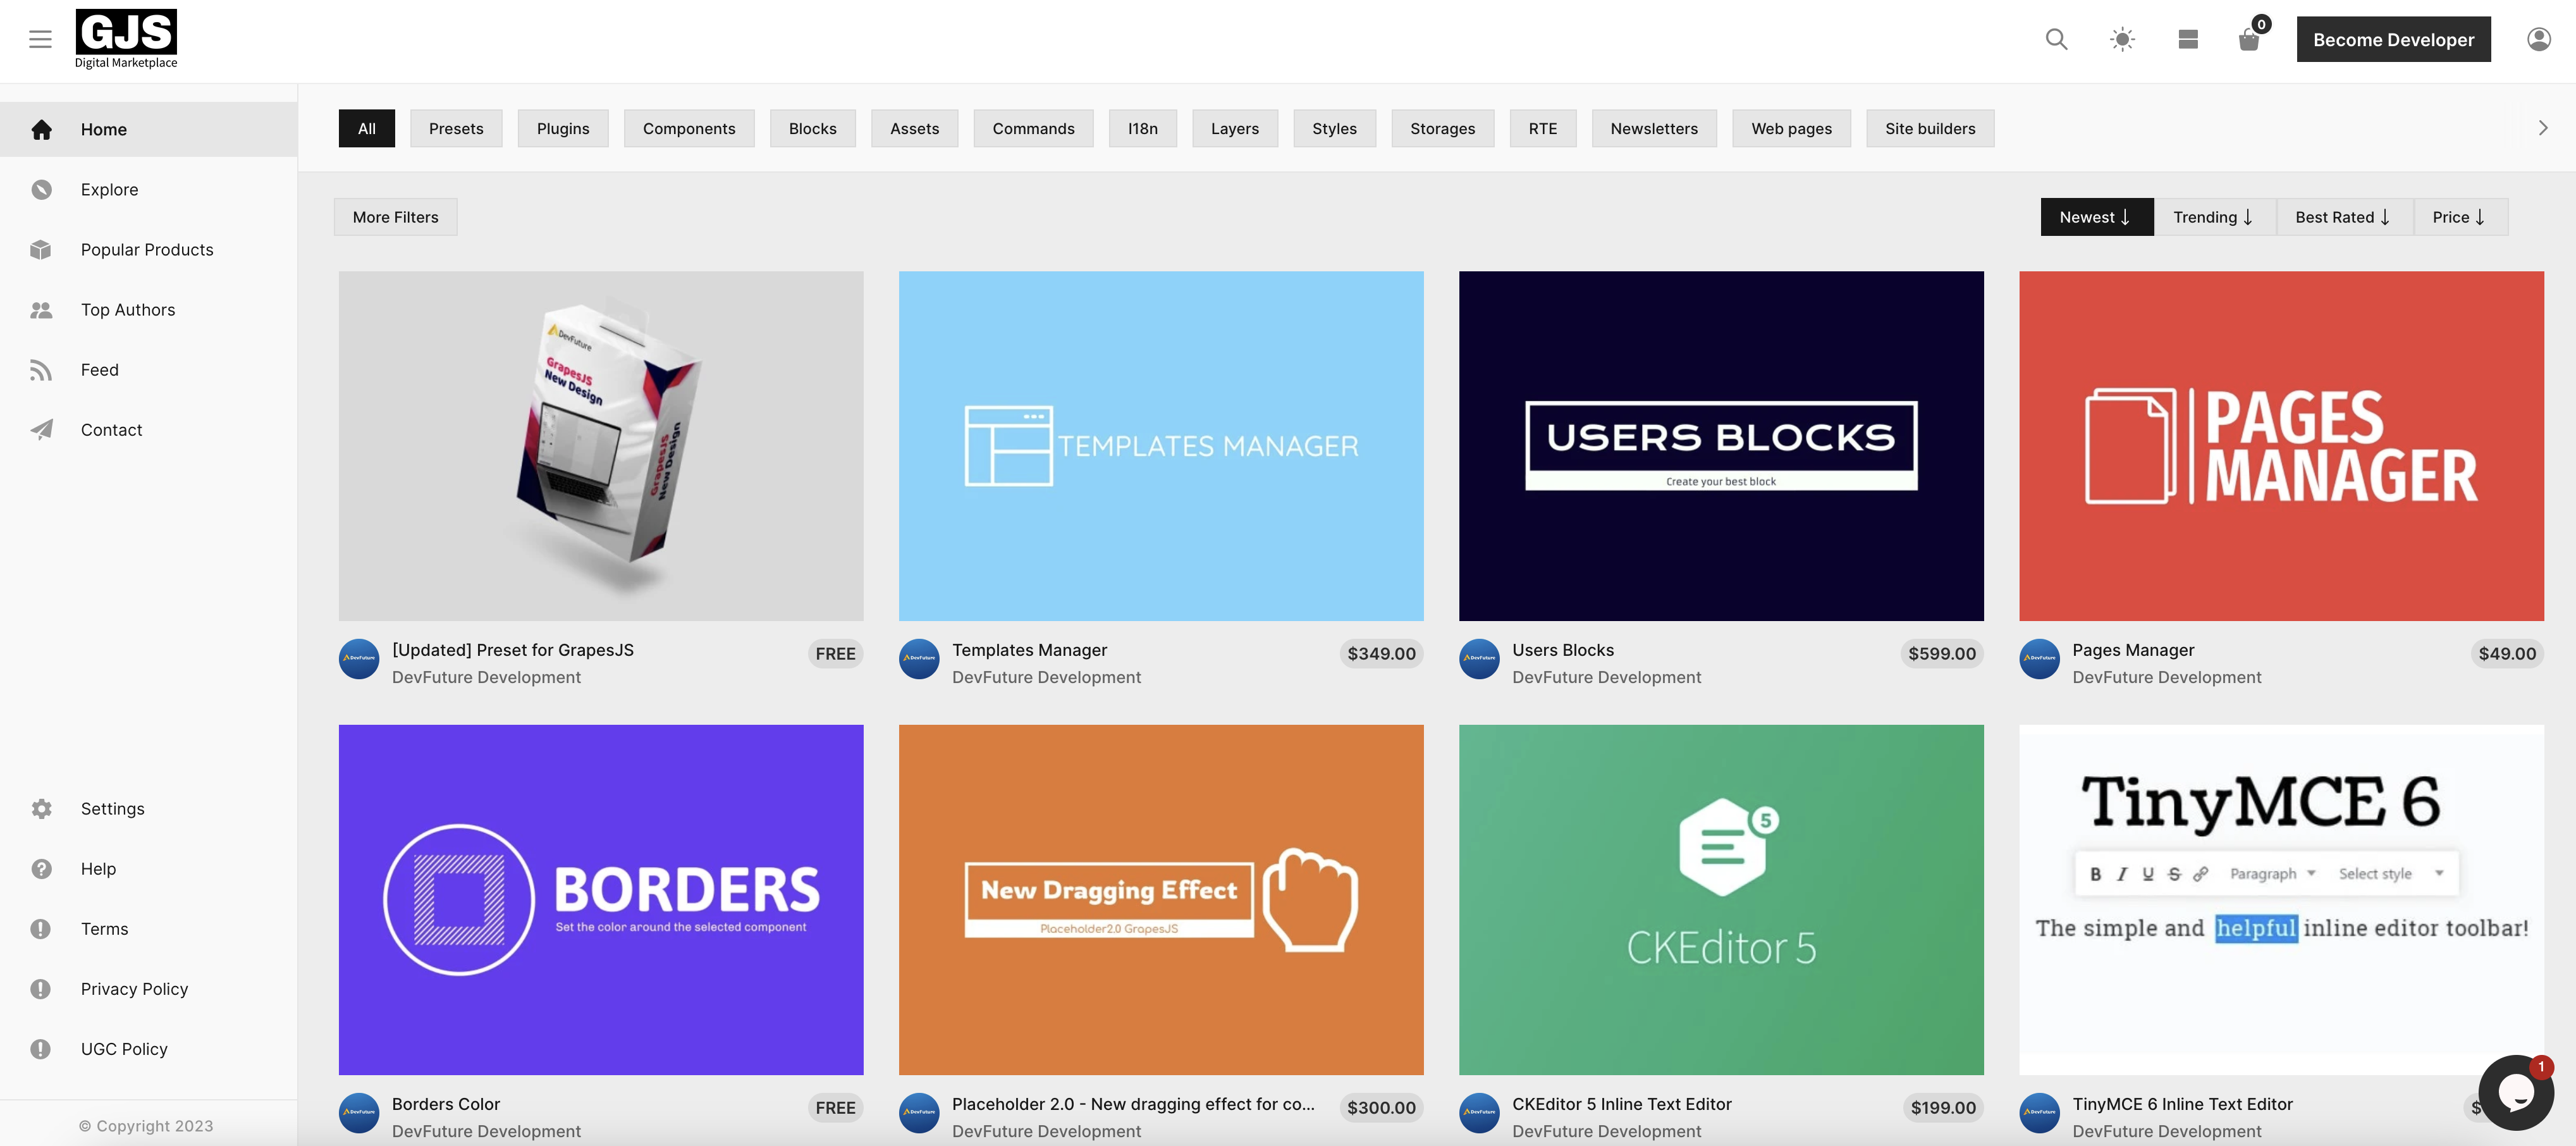This screenshot has height=1146, width=2576.
Task: Click the Help question mark icon
Action: [x=41, y=868]
